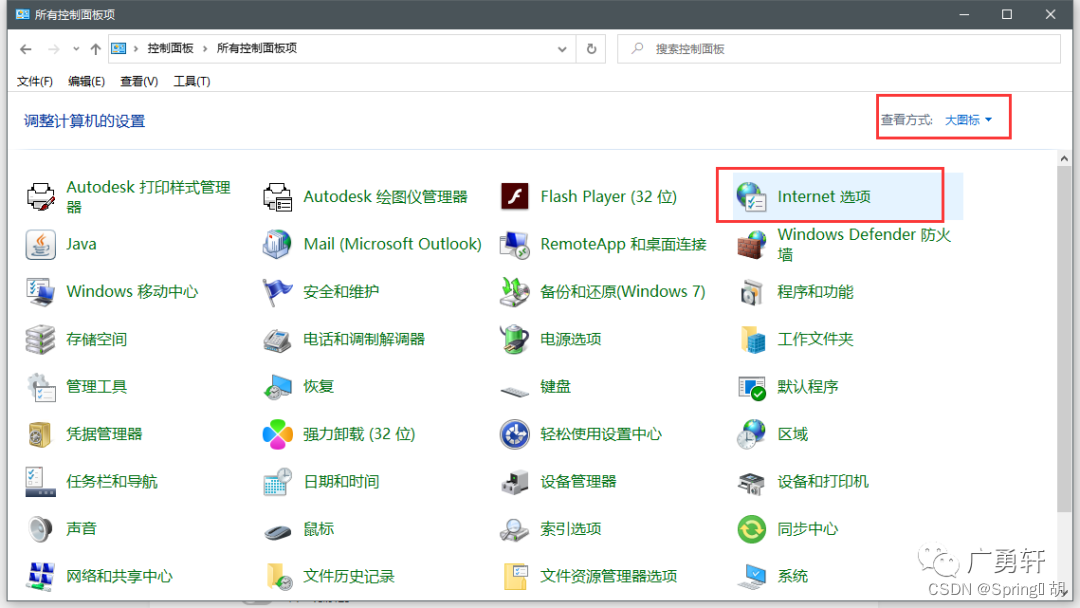Go back with the back arrow button
This screenshot has width=1080, height=608.
click(x=26, y=49)
